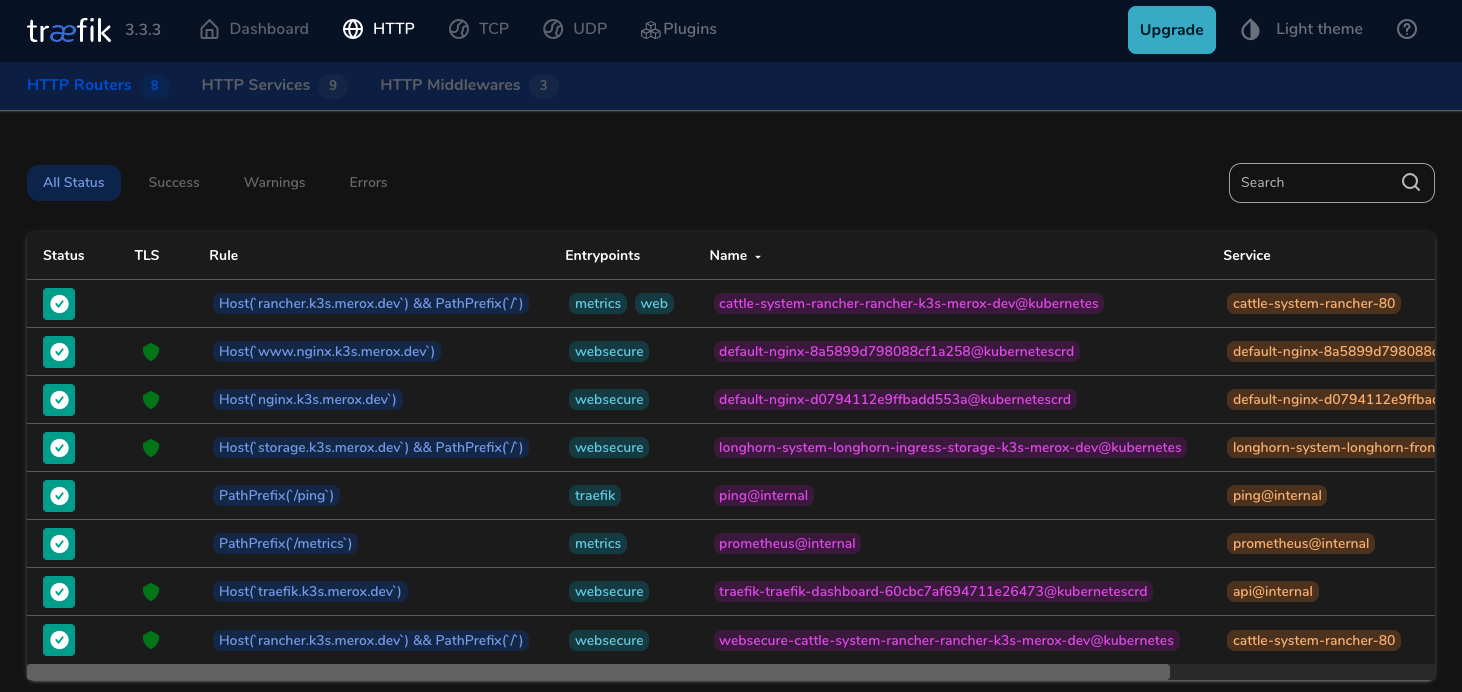1462x692 pixels.
Task: Click status check icon for prometheus@internal row
Action: click(x=59, y=543)
